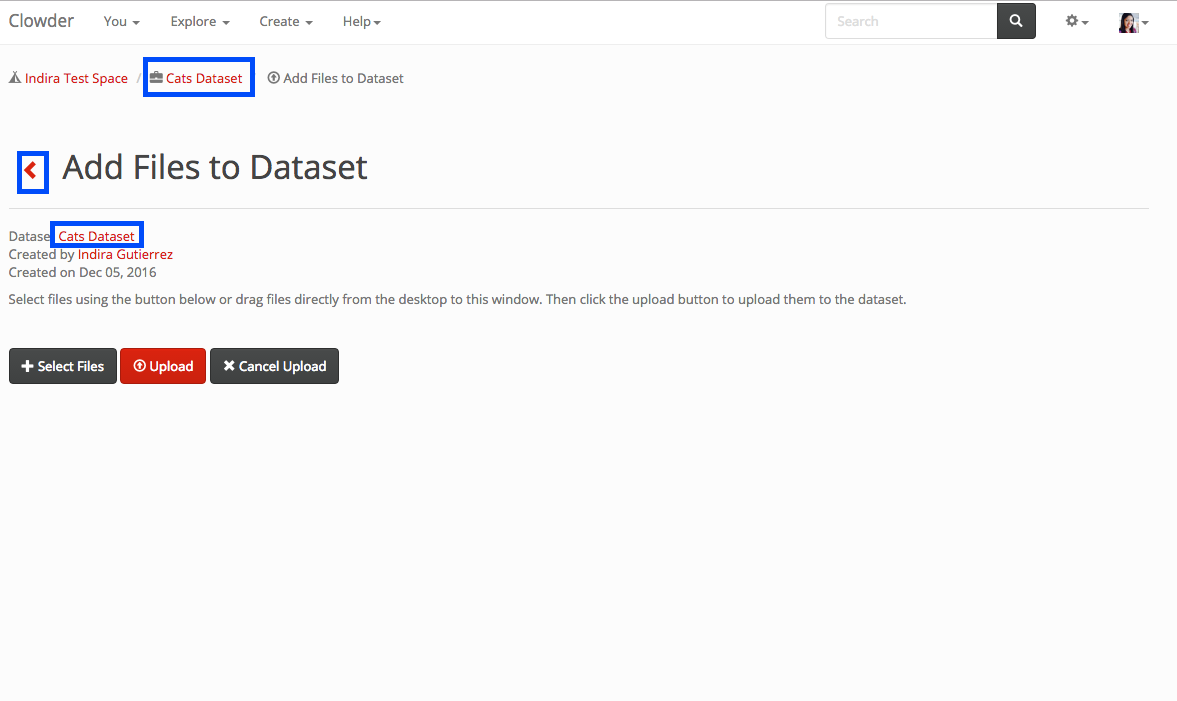
Task: Type in the Search input field
Action: pyautogui.click(x=910, y=21)
